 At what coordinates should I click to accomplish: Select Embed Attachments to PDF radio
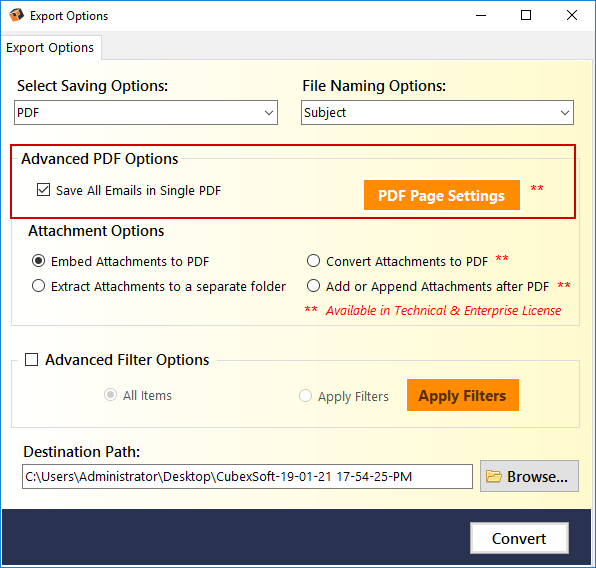pyautogui.click(x=38, y=261)
